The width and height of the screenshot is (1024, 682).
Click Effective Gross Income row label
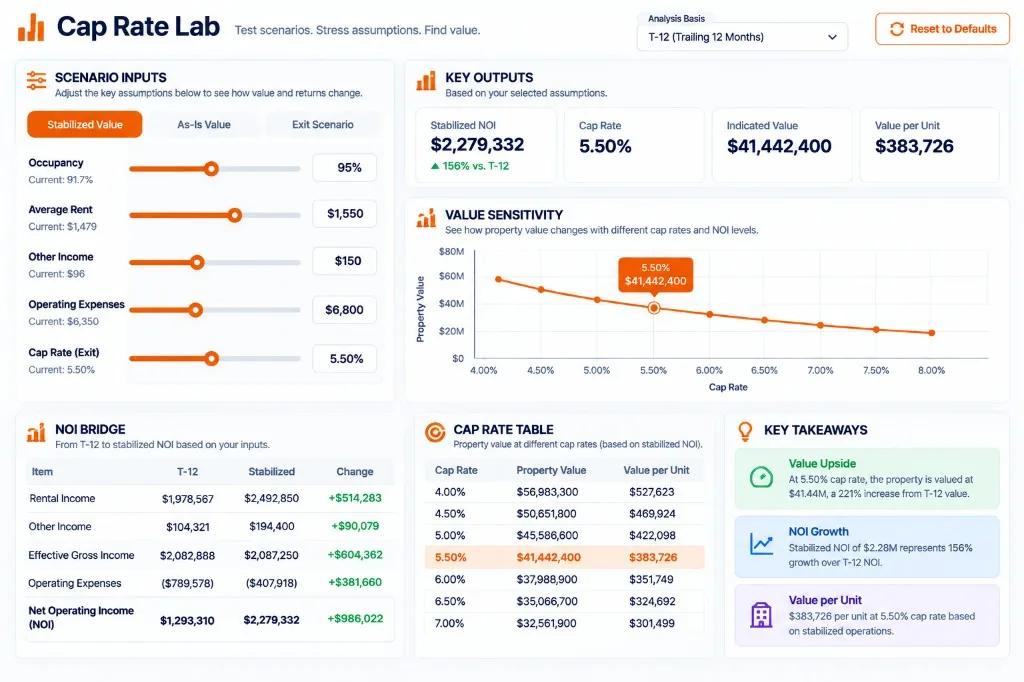click(x=81, y=555)
